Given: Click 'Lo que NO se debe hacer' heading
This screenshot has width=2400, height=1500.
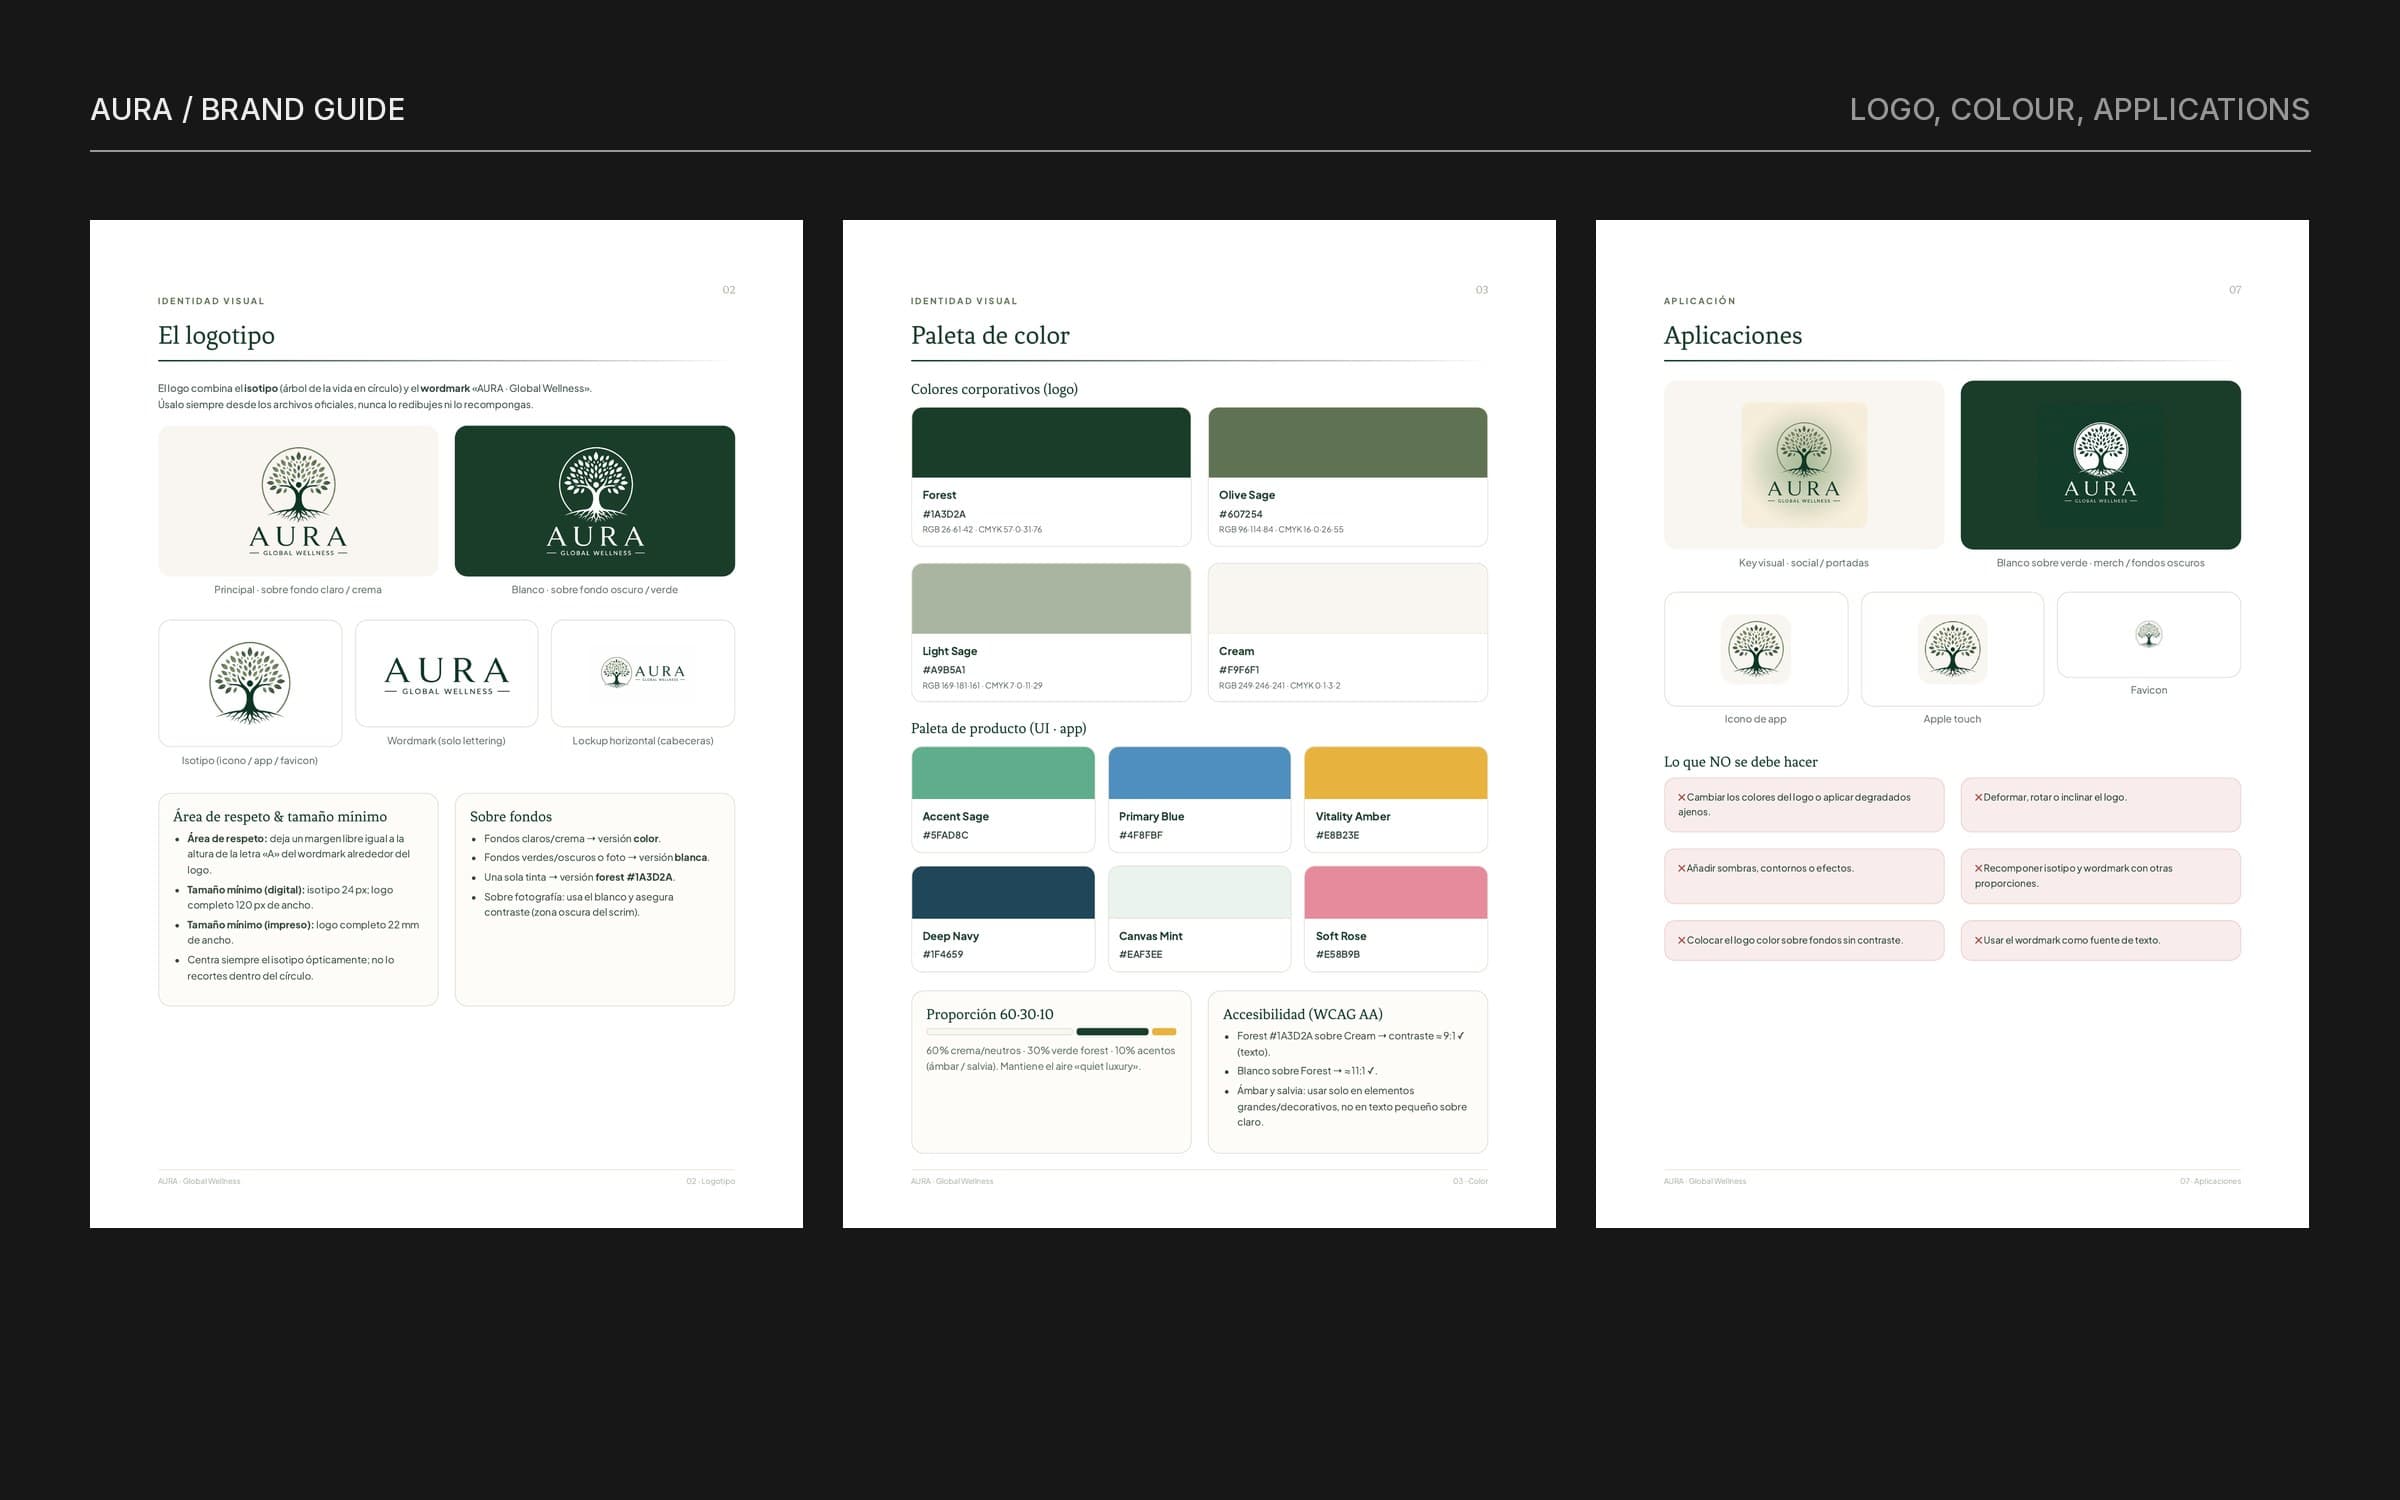Looking at the screenshot, I should tap(1741, 762).
